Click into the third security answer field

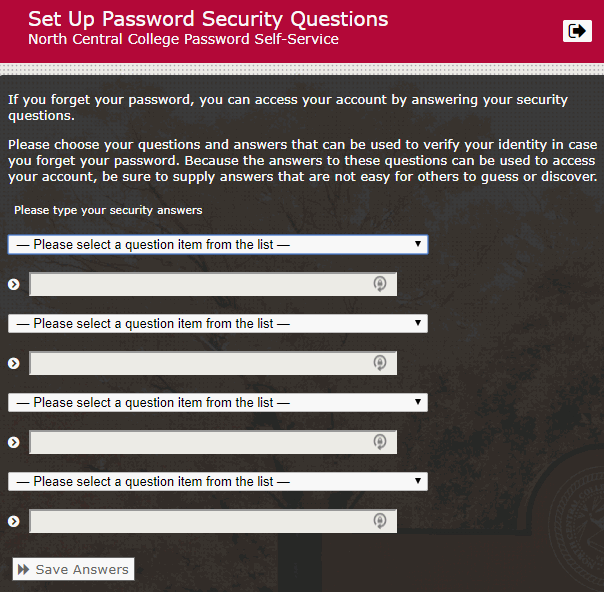pos(200,442)
